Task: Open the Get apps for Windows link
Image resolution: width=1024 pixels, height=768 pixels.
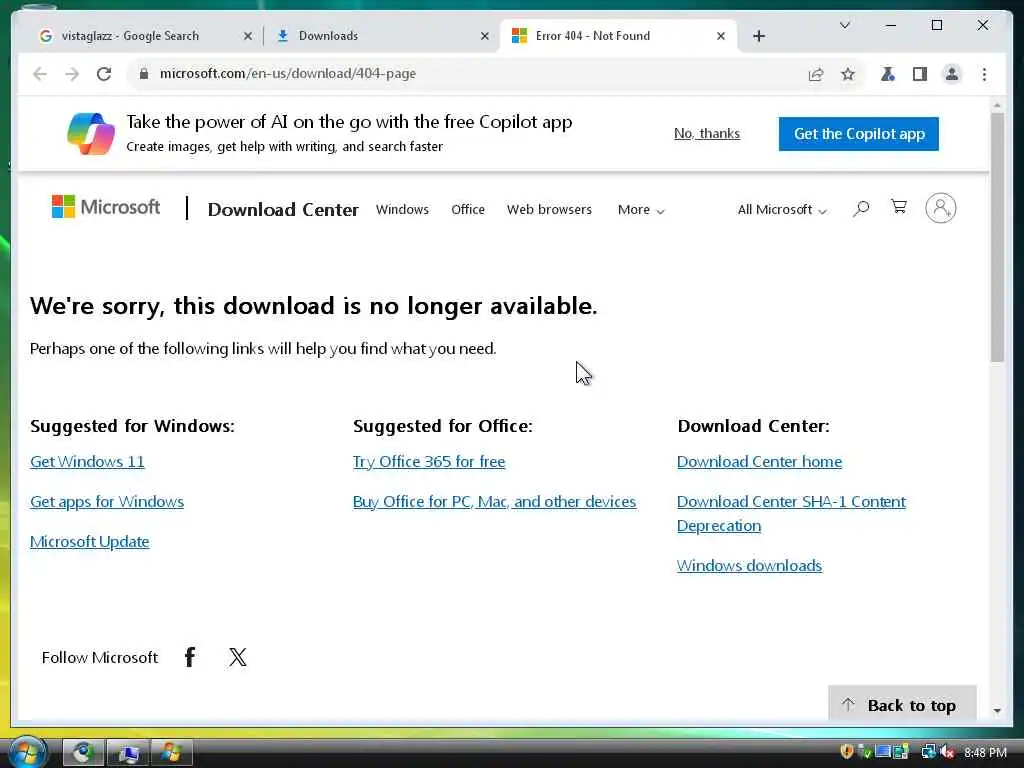Action: [x=107, y=502]
